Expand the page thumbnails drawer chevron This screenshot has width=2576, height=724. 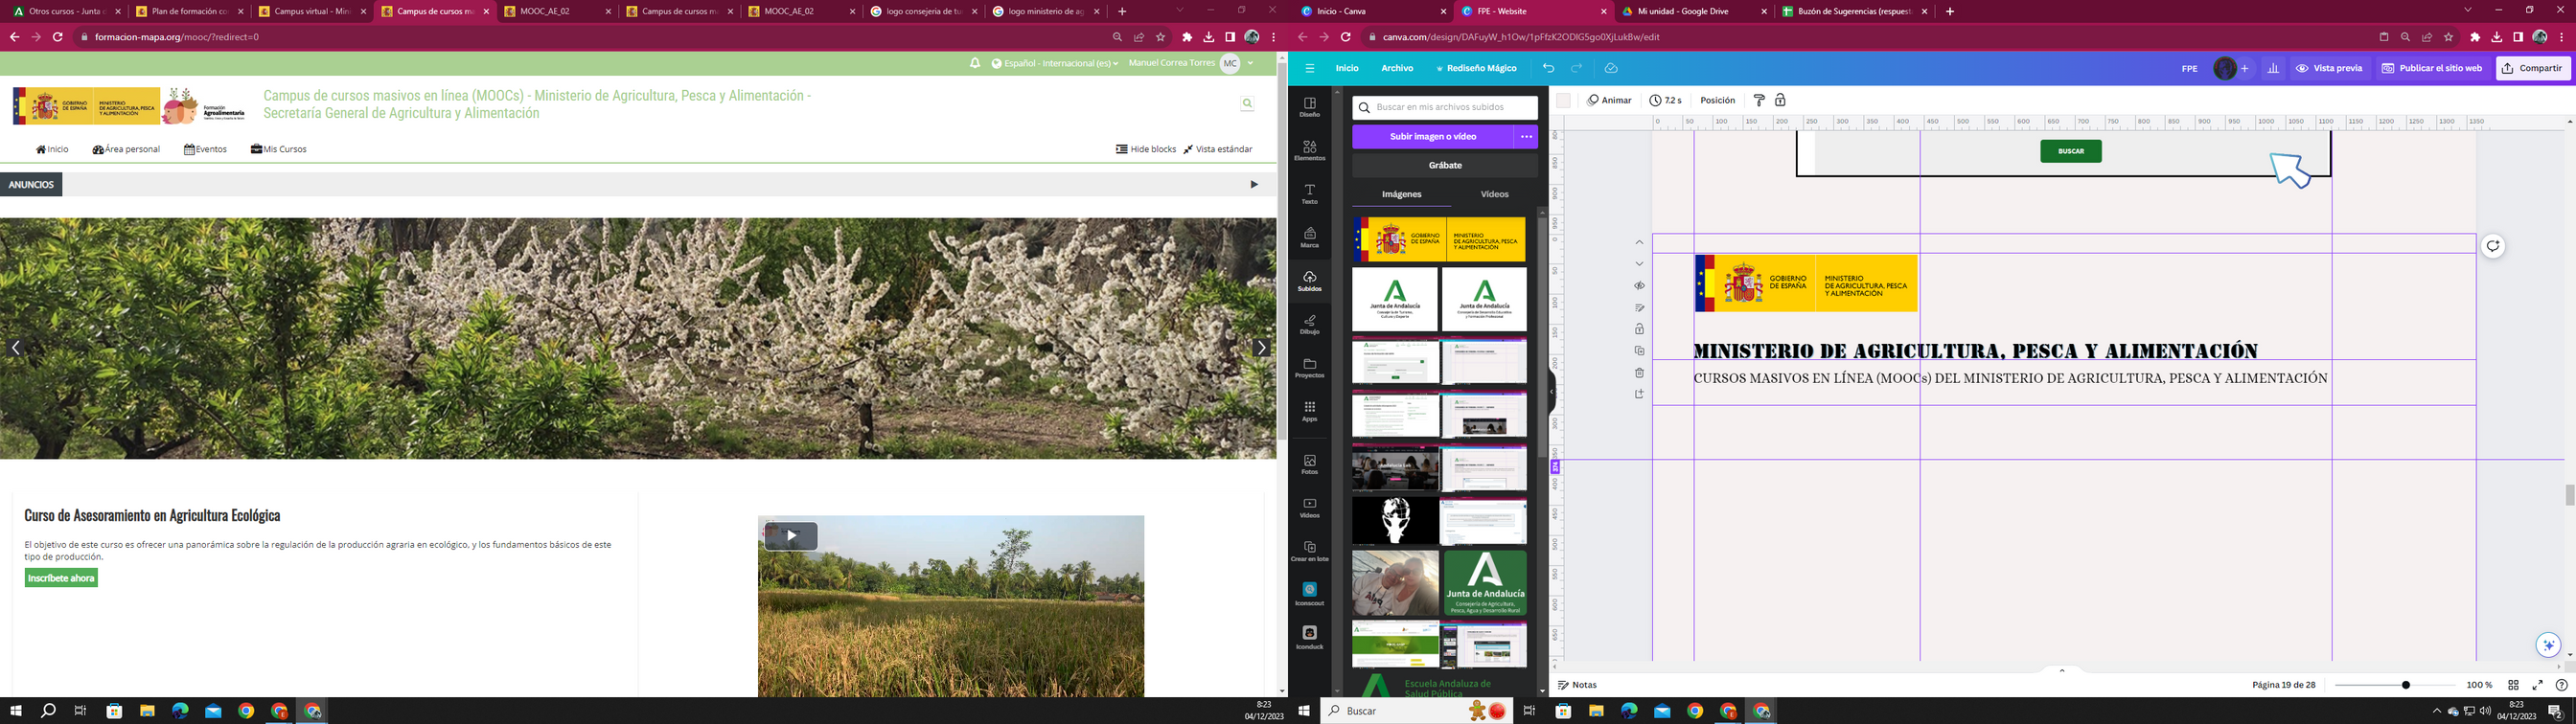tap(2062, 670)
